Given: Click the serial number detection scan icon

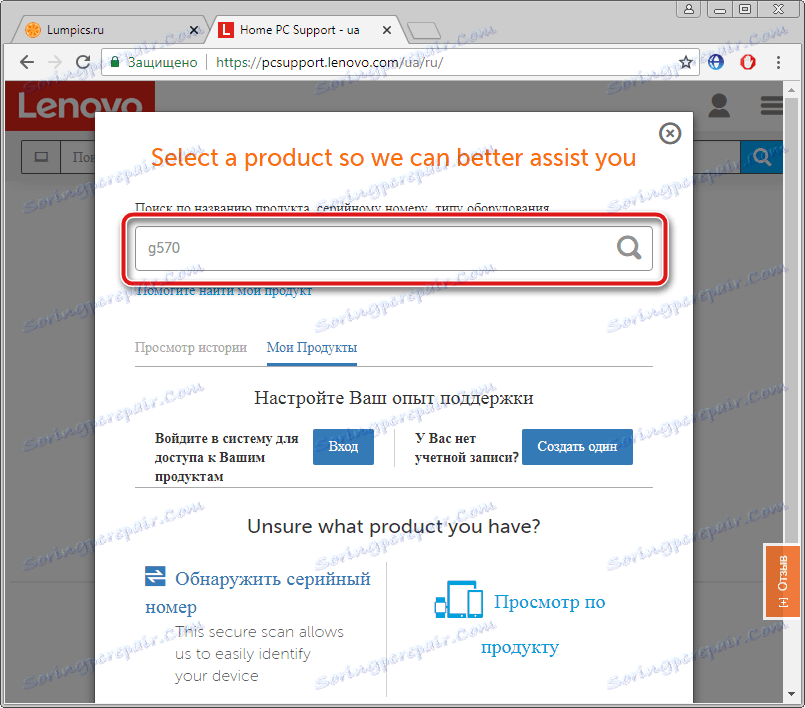Looking at the screenshot, I should click(155, 577).
